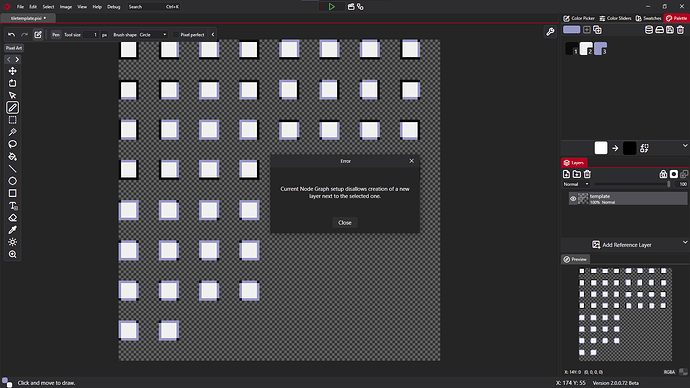The image size is (690, 388).
Task: Collapse the Add Reference Layer section
Action: [685, 242]
